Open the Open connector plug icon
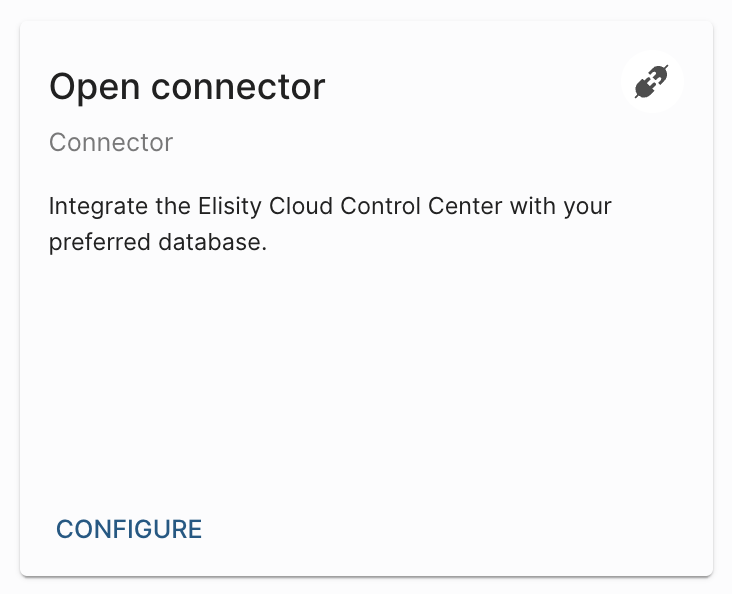The height and width of the screenshot is (594, 732). [652, 82]
